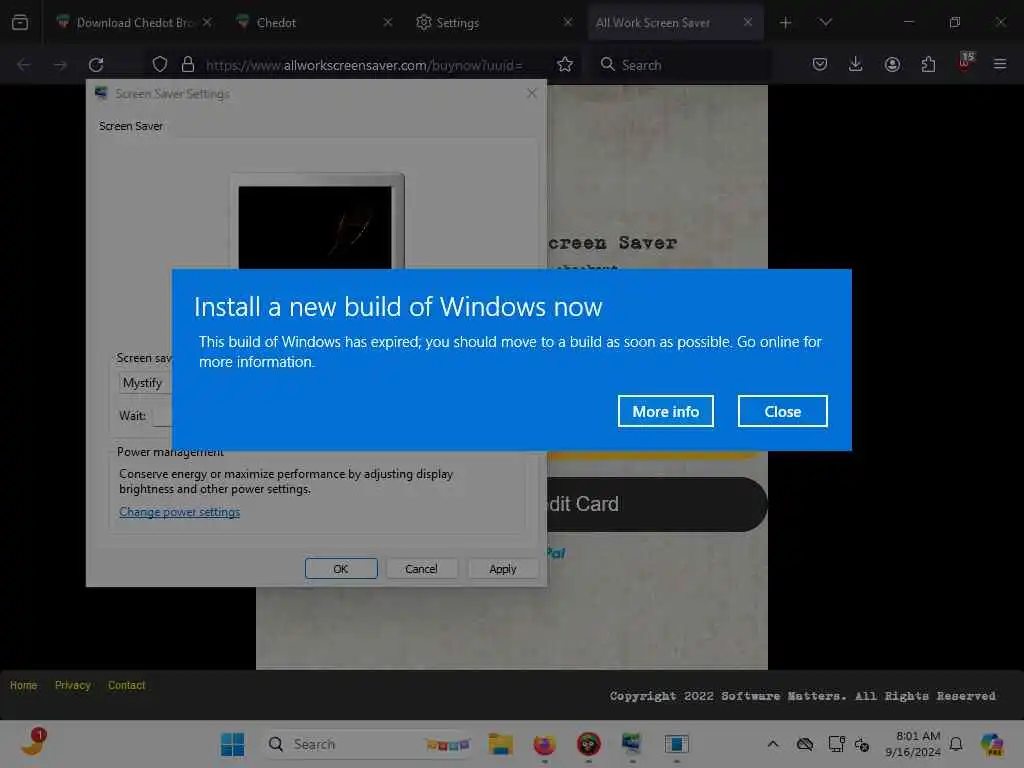
Task: Go back using the back arrow
Action: coord(24,65)
